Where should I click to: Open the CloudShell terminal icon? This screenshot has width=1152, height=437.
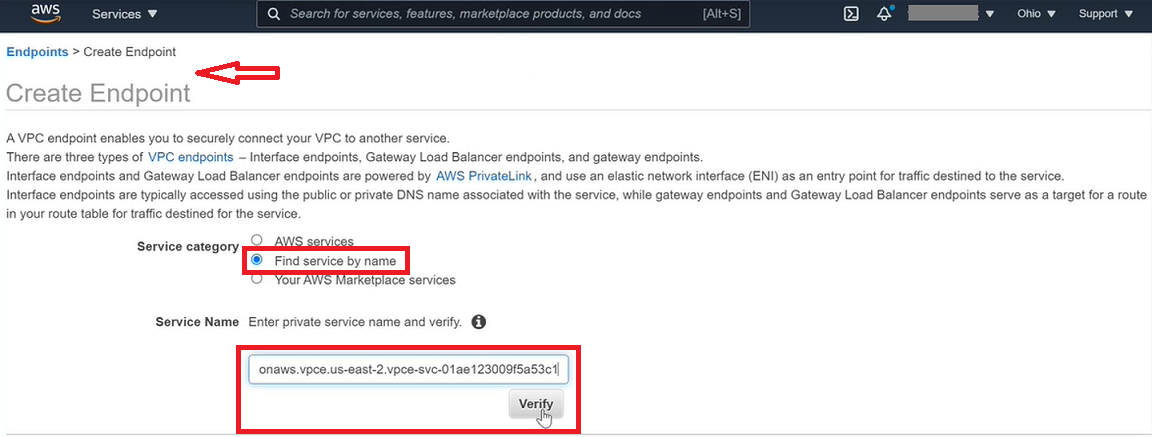[x=851, y=14]
